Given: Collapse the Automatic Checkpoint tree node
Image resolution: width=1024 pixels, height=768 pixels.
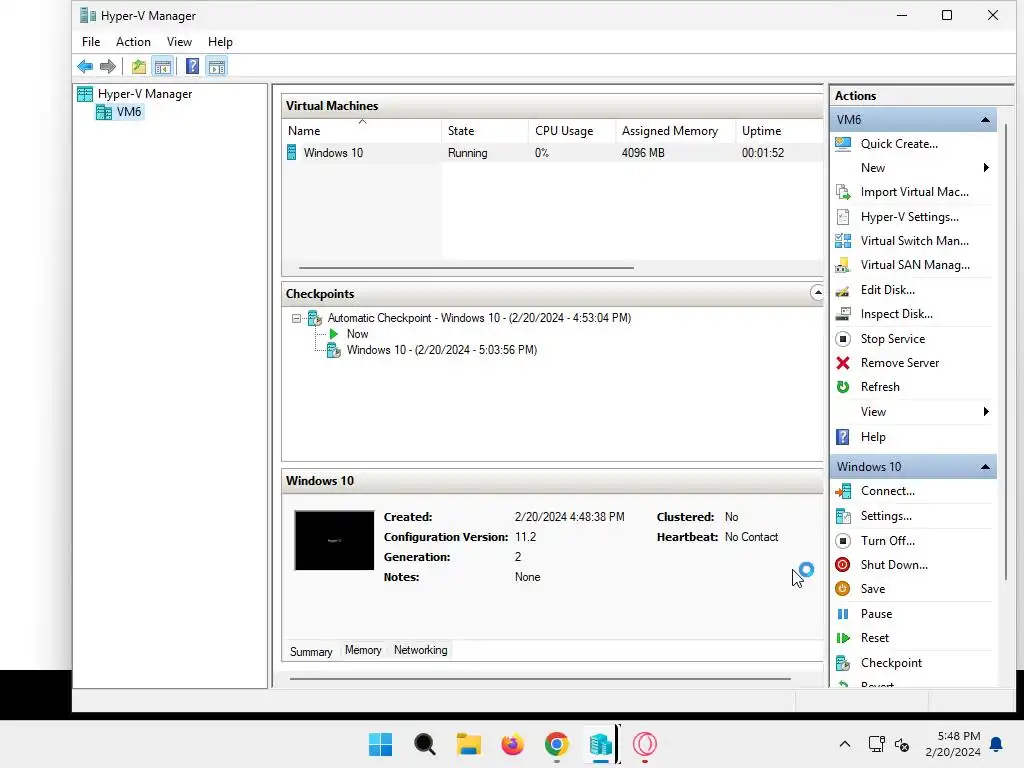Looking at the screenshot, I should (296, 319).
